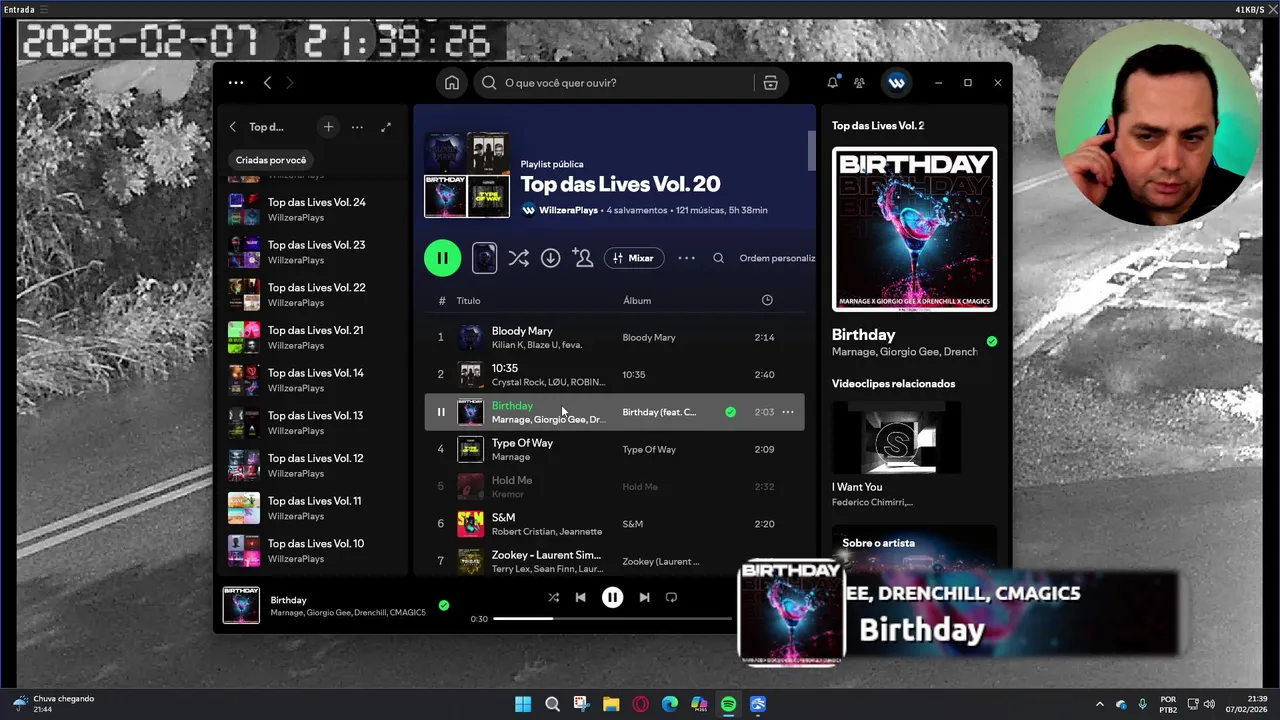Open more options on Birthday row
This screenshot has width=1280, height=720.
point(788,412)
